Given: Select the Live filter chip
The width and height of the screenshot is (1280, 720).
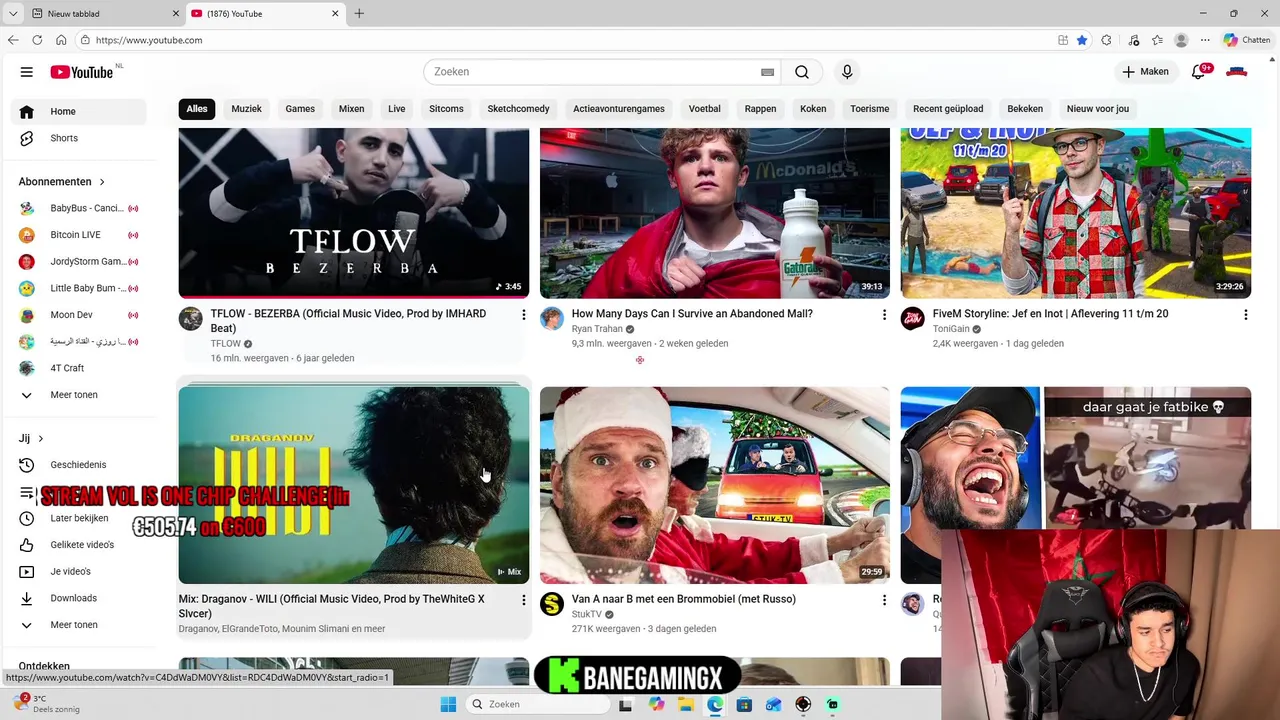Looking at the screenshot, I should click(x=397, y=109).
